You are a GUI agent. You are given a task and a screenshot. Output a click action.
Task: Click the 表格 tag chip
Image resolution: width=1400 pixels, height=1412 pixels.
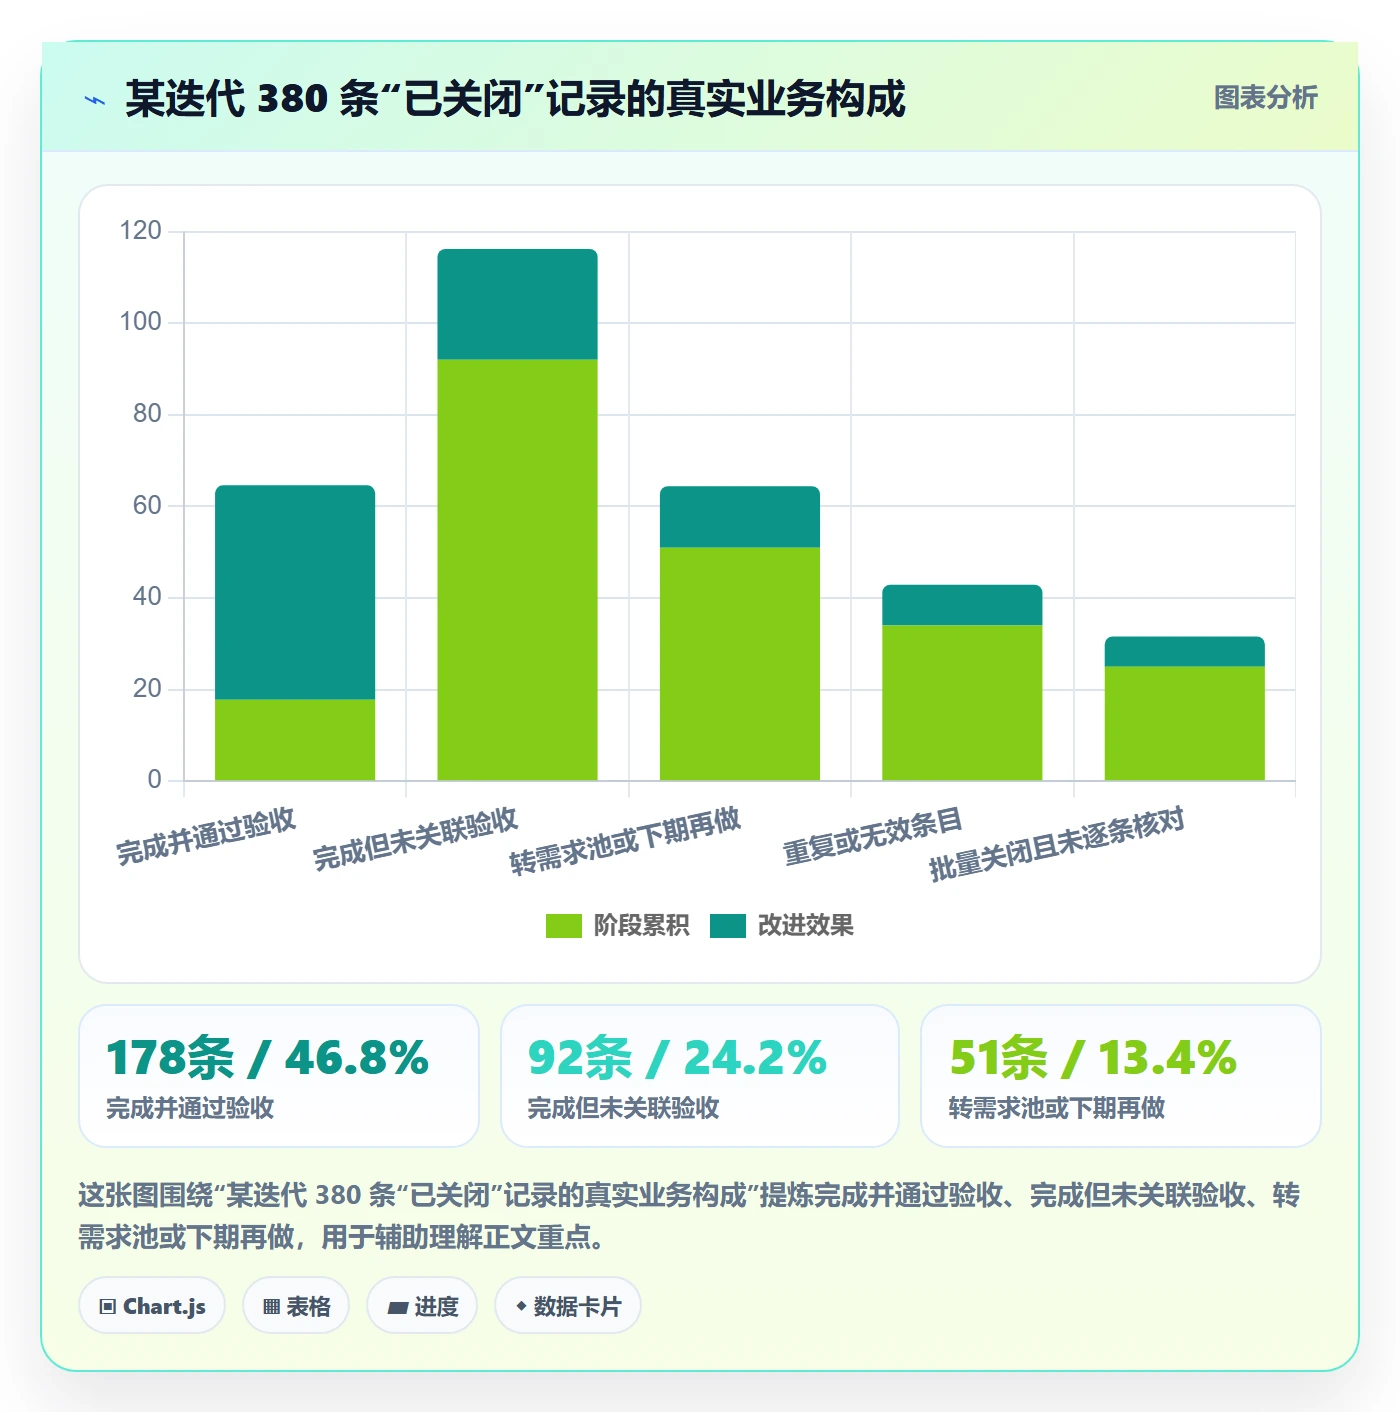click(x=296, y=1306)
